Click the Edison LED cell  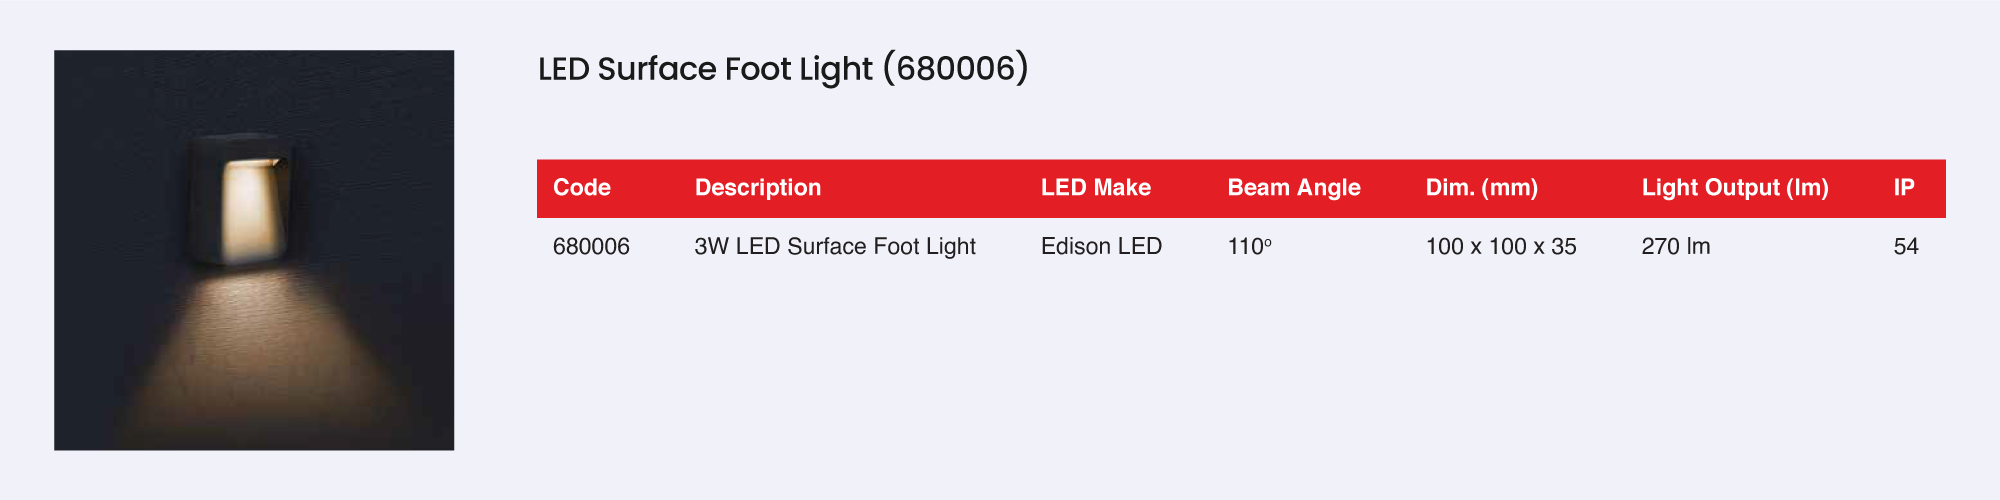(x=1100, y=247)
